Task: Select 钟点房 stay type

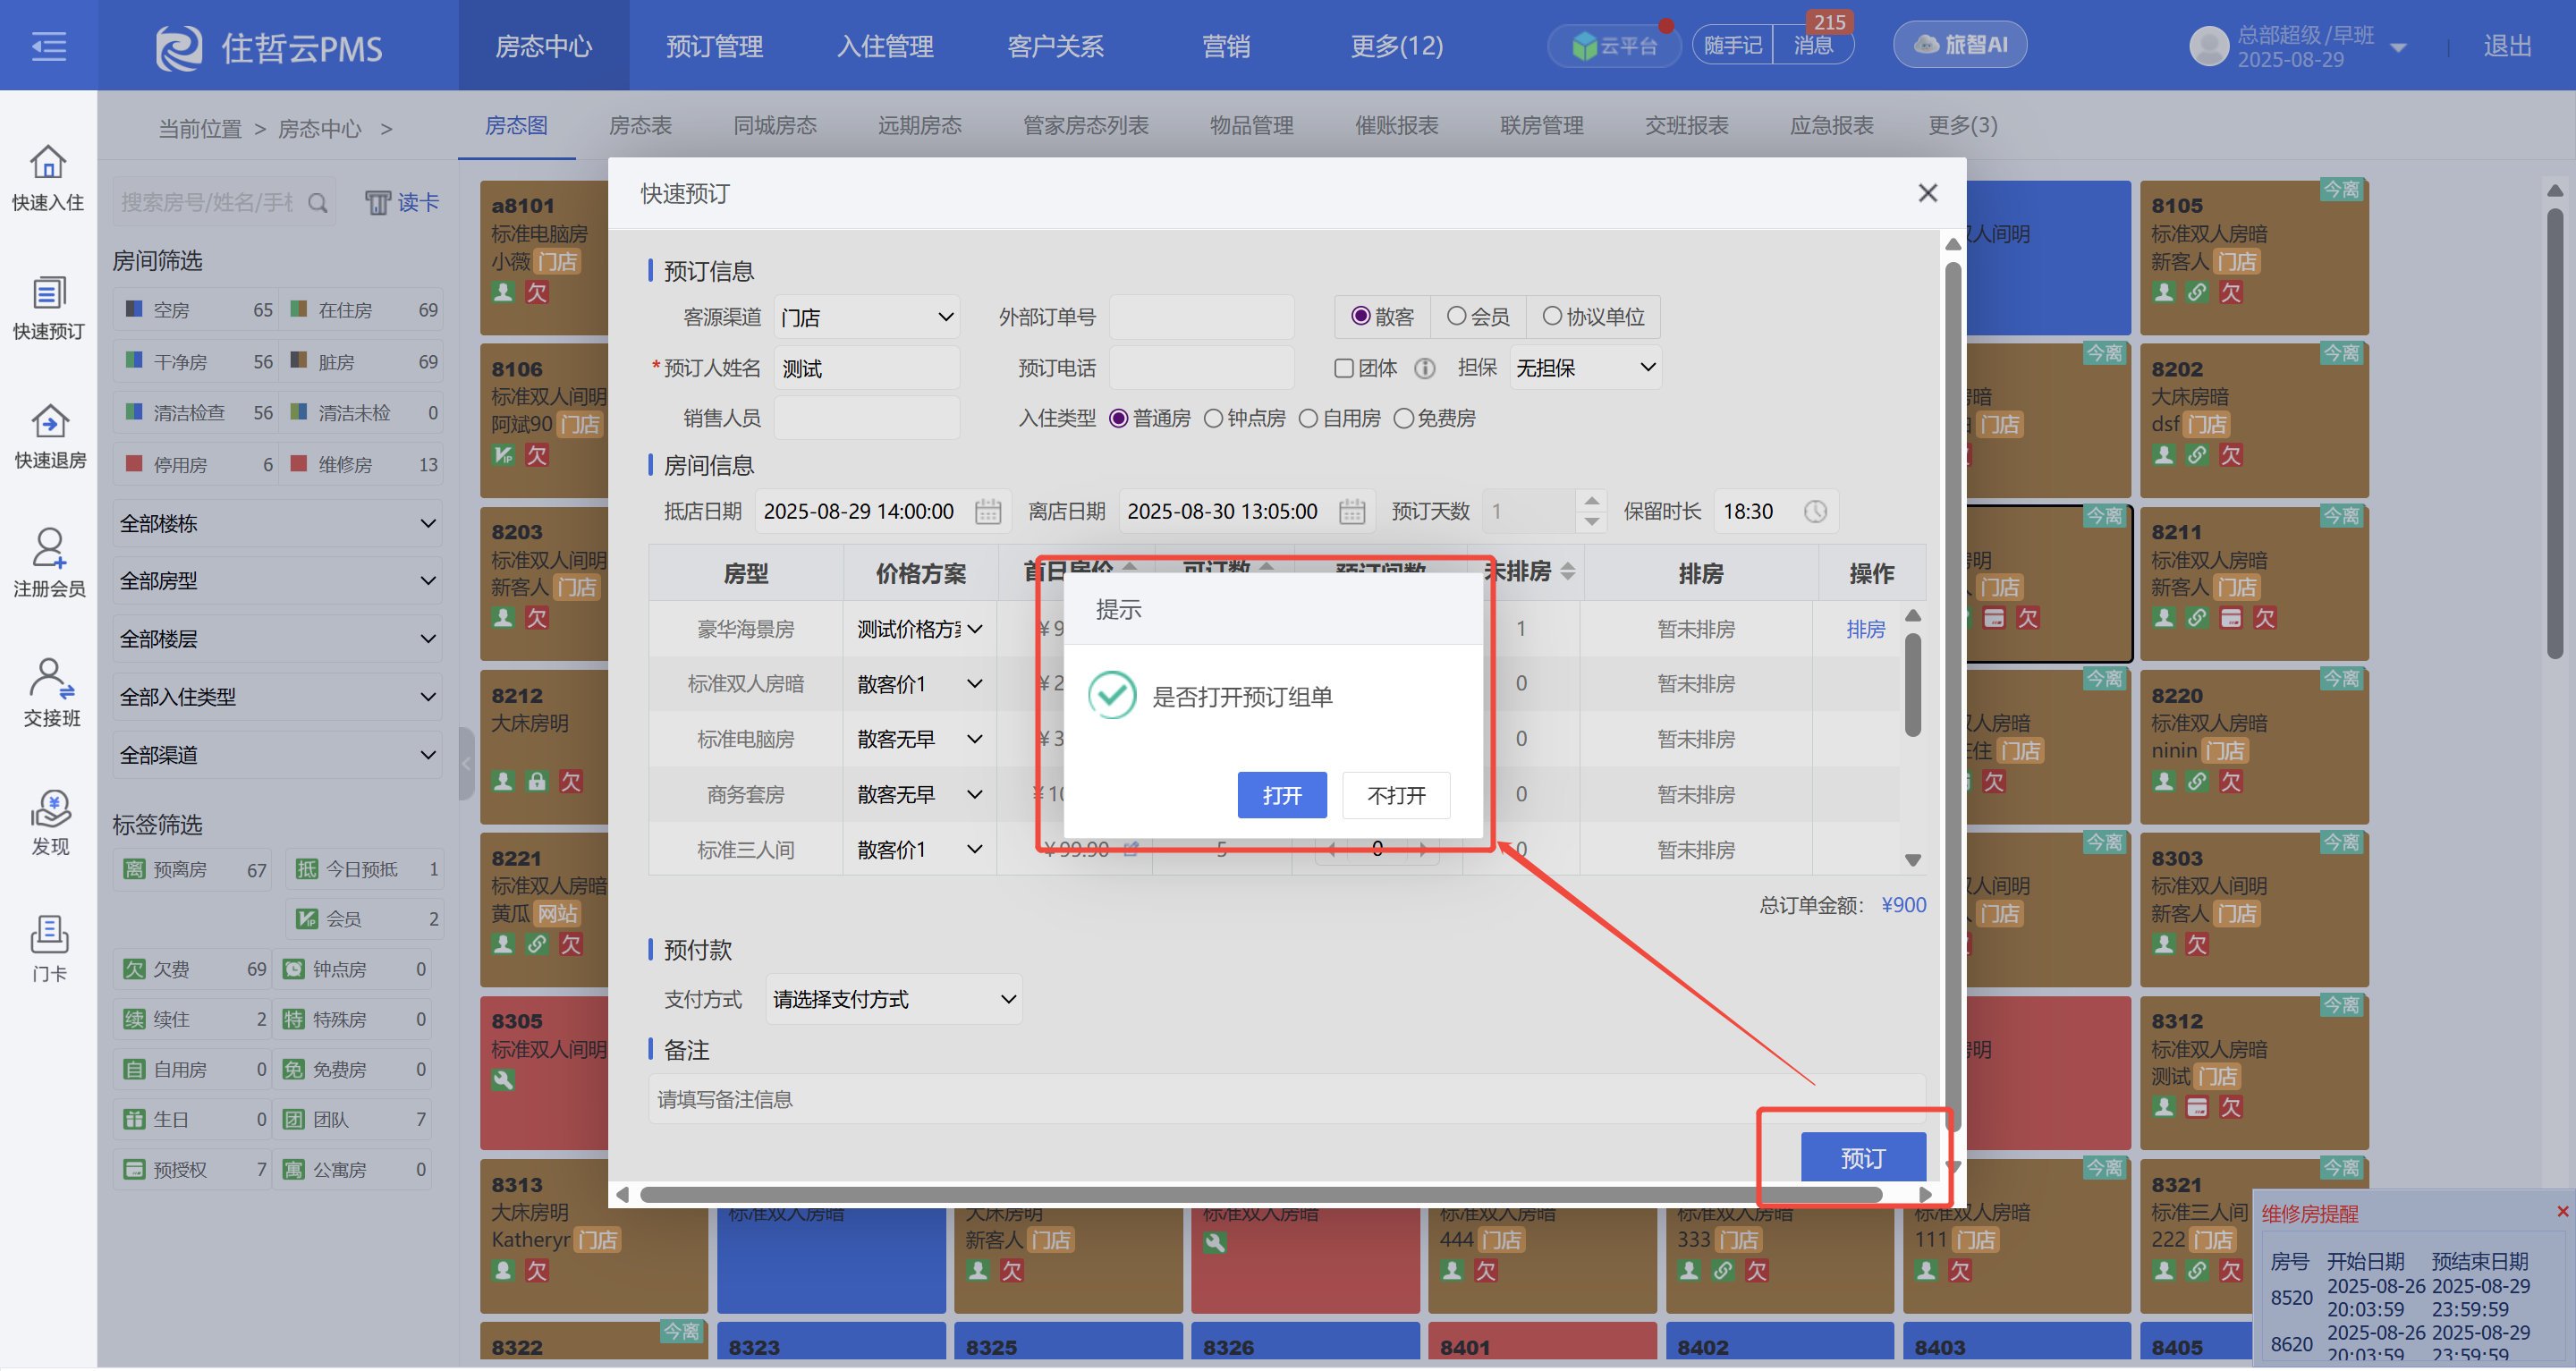Action: [x=1213, y=418]
